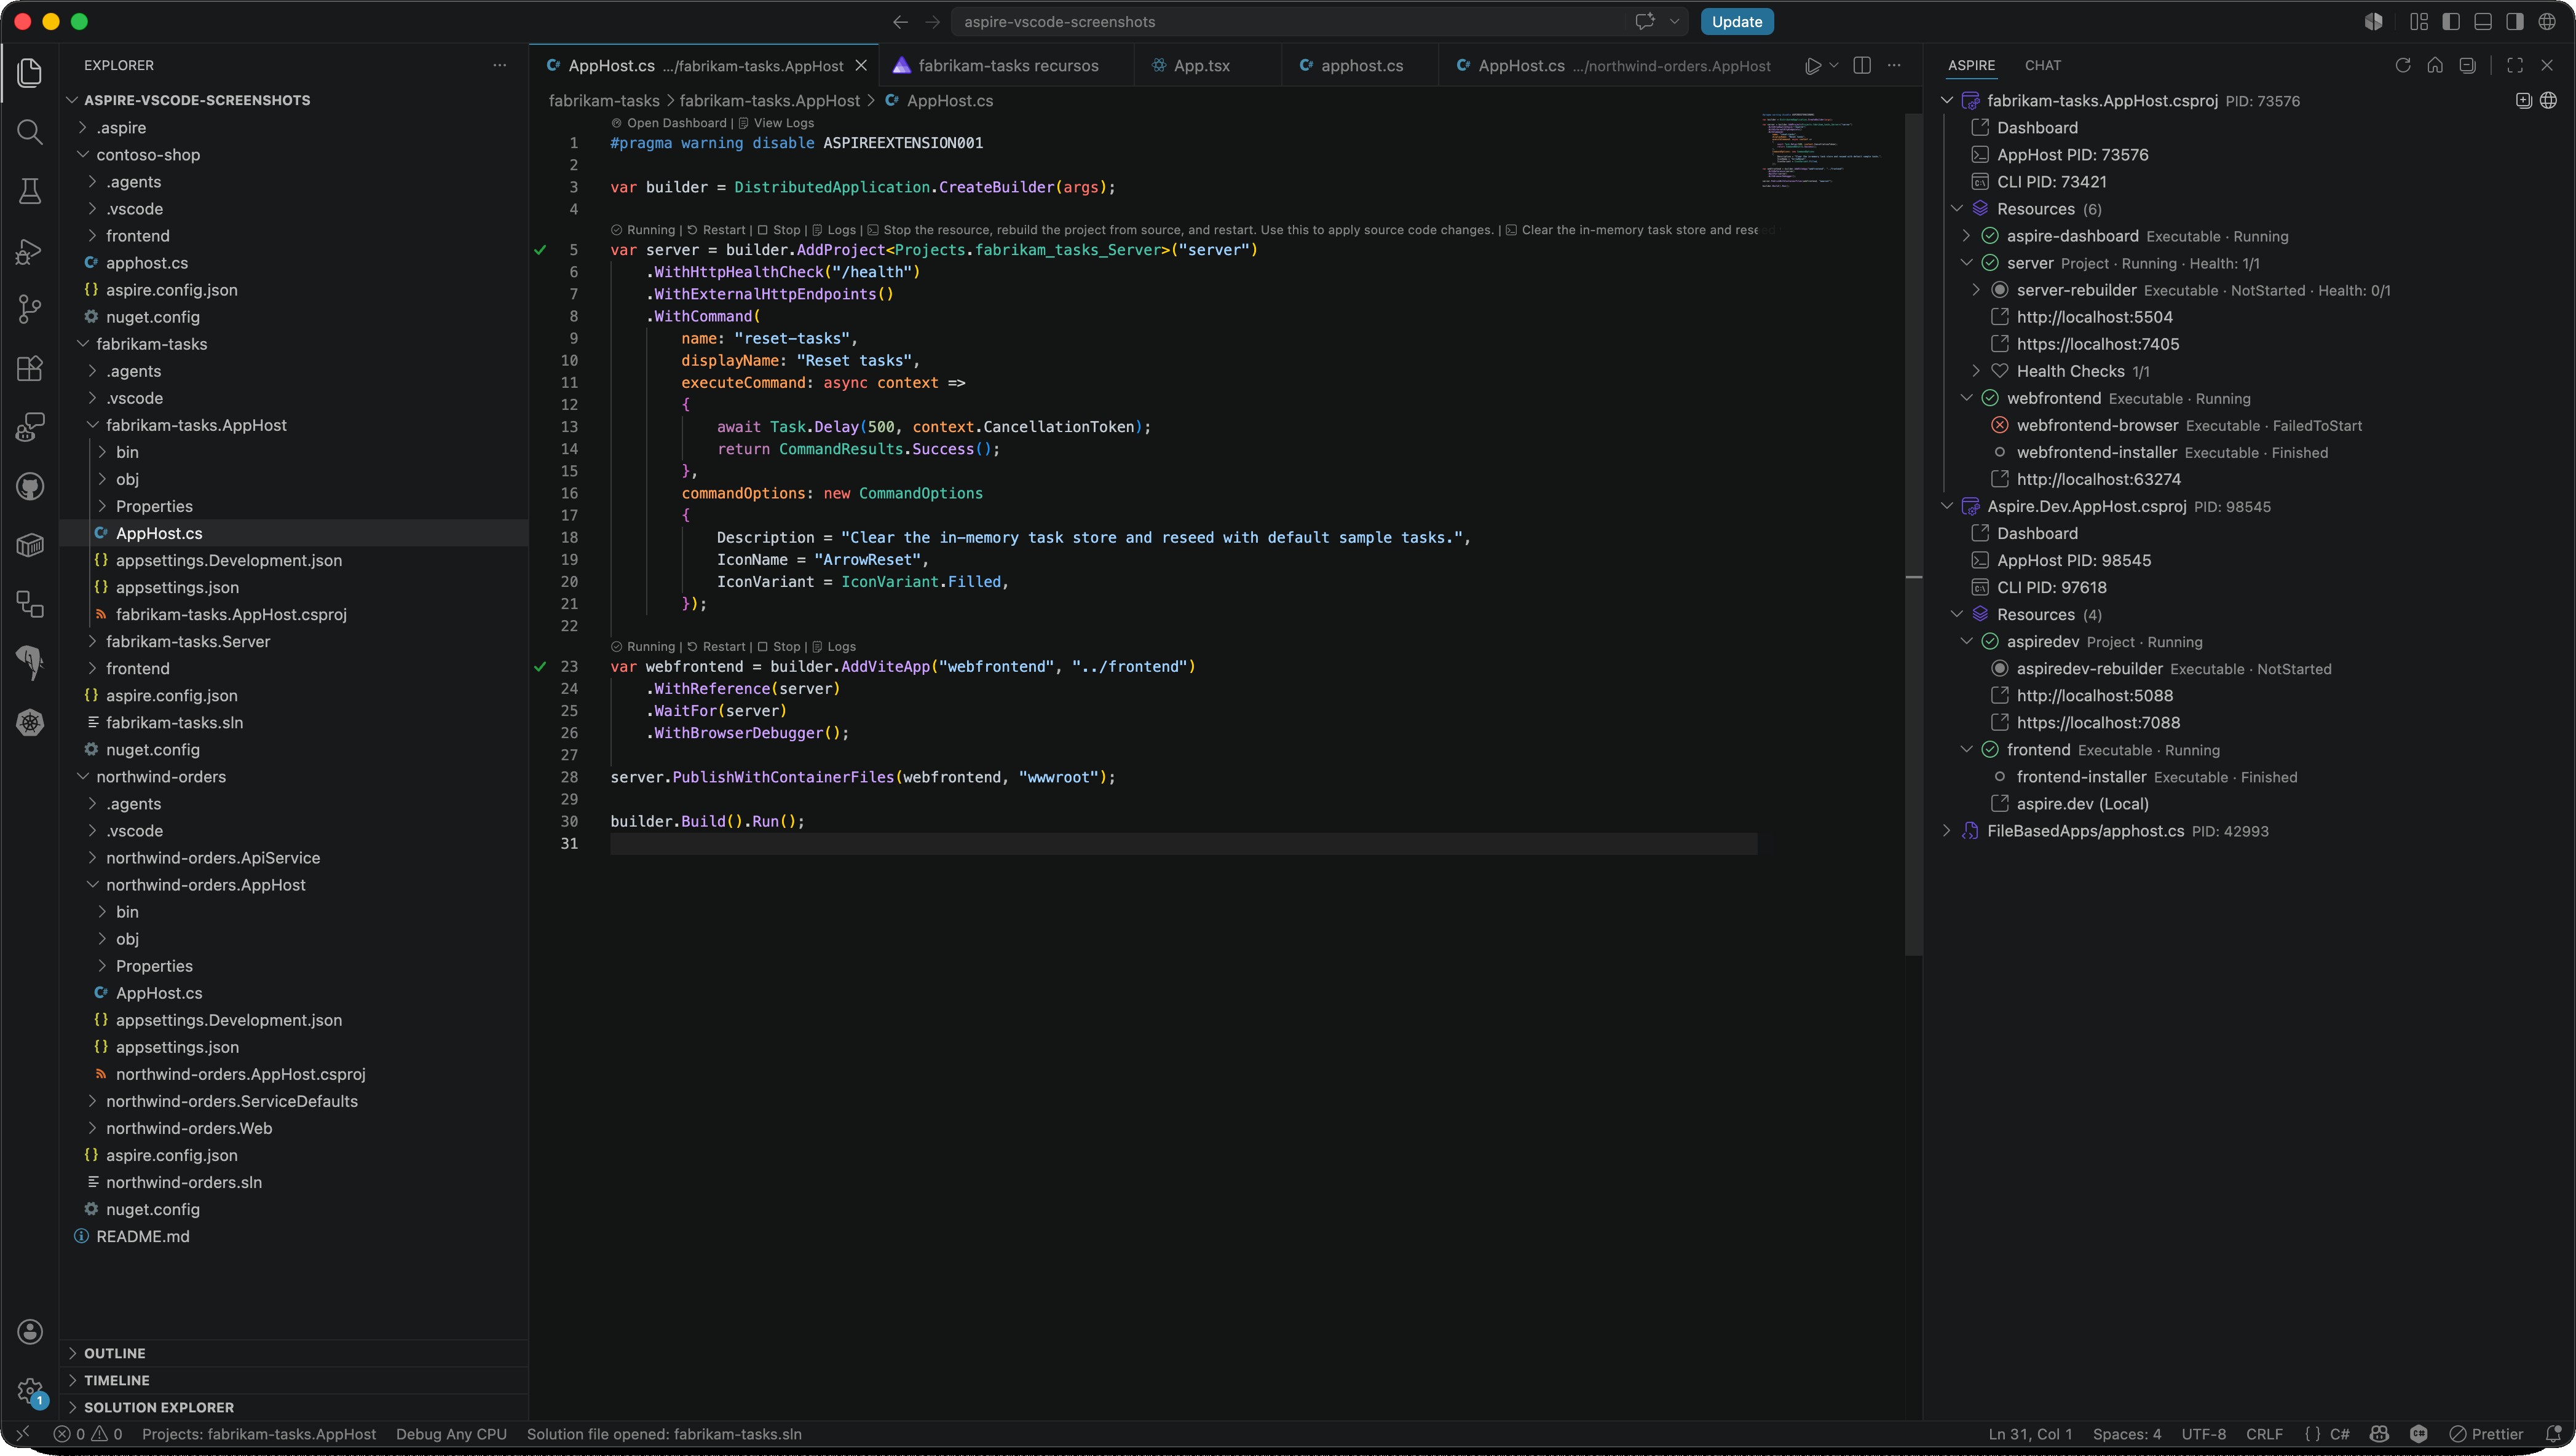2576x1456 pixels.
Task: Open globe icon on fabrikam-tasks.AppHost.csproj row
Action: (x=2549, y=101)
